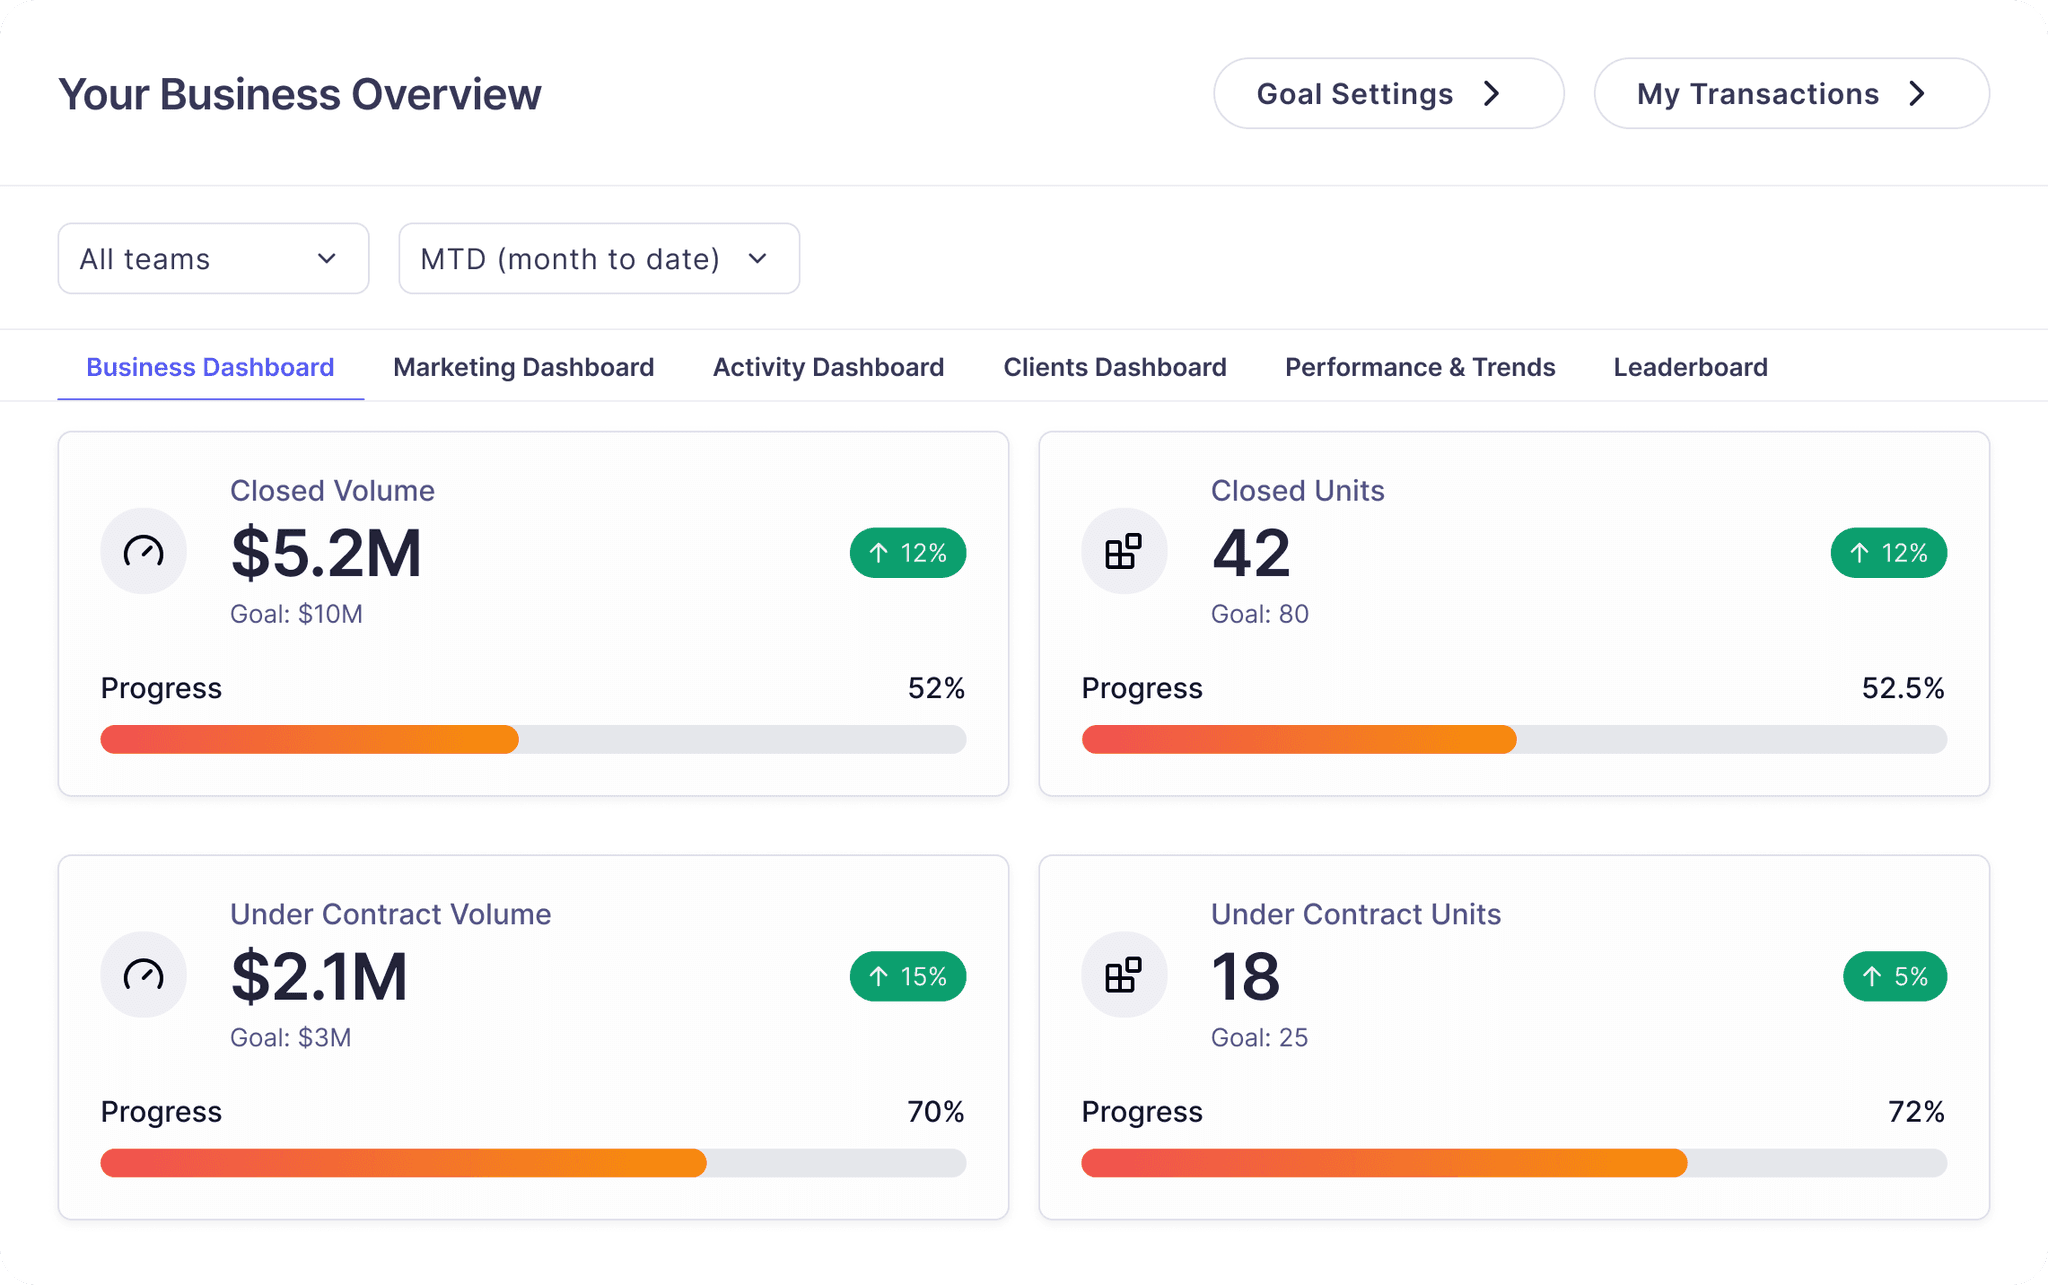Click the 12% badge on Closed Units
Viewport: 2048px width, 1285px height.
1888,553
